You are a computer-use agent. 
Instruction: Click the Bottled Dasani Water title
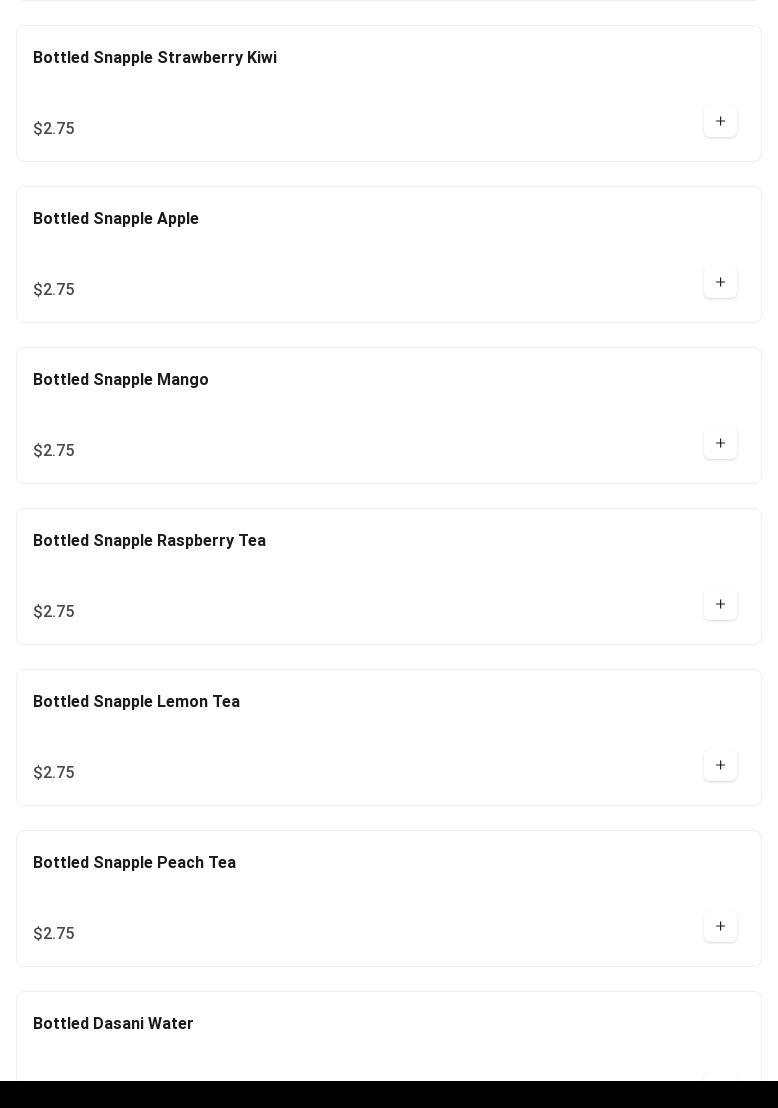[113, 1024]
